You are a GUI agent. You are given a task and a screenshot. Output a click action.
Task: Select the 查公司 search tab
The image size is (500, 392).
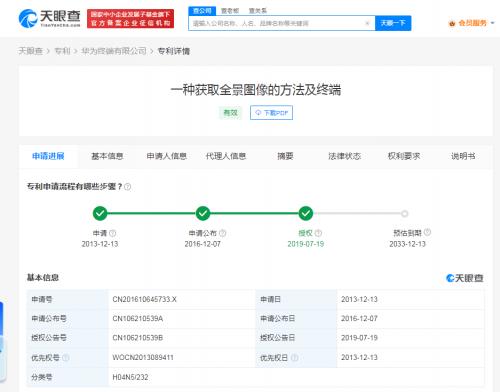tap(202, 11)
